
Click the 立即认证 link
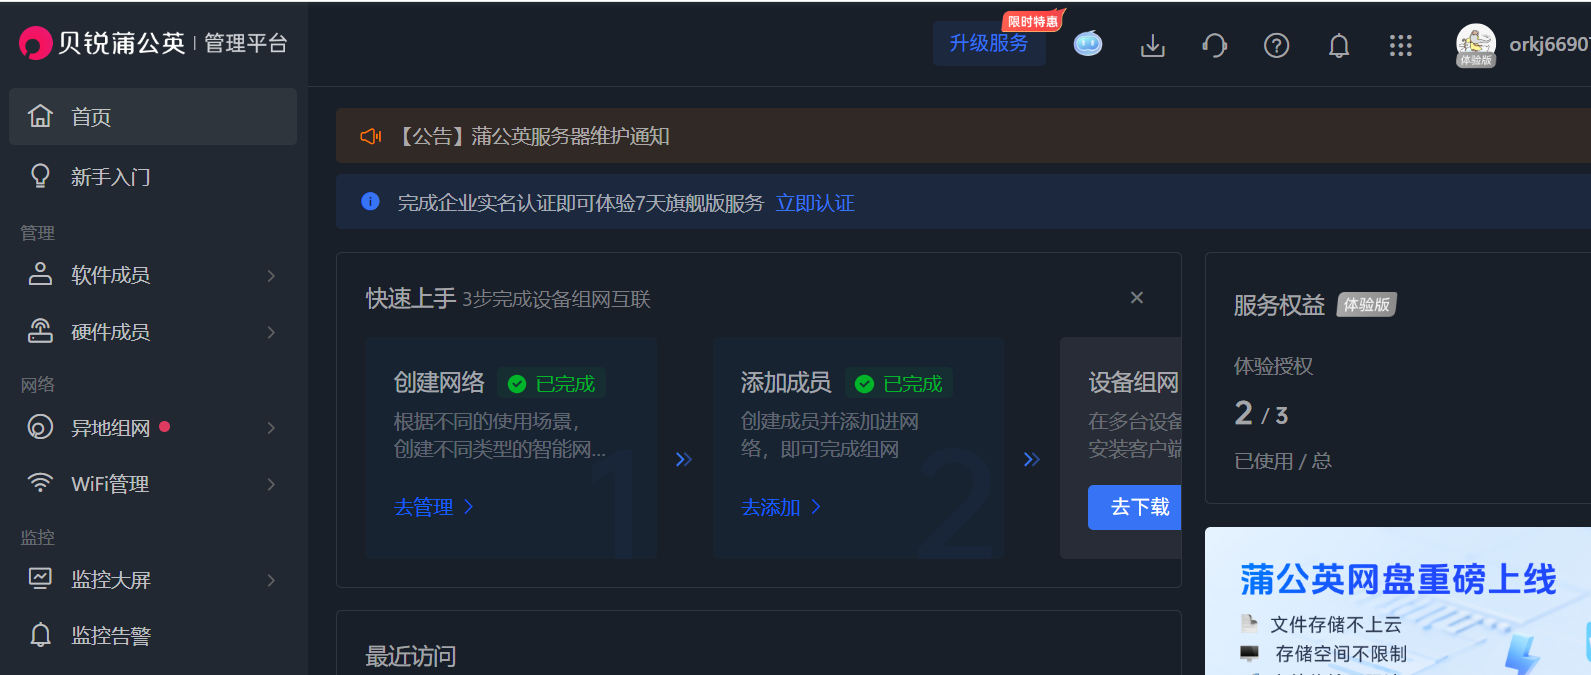815,203
